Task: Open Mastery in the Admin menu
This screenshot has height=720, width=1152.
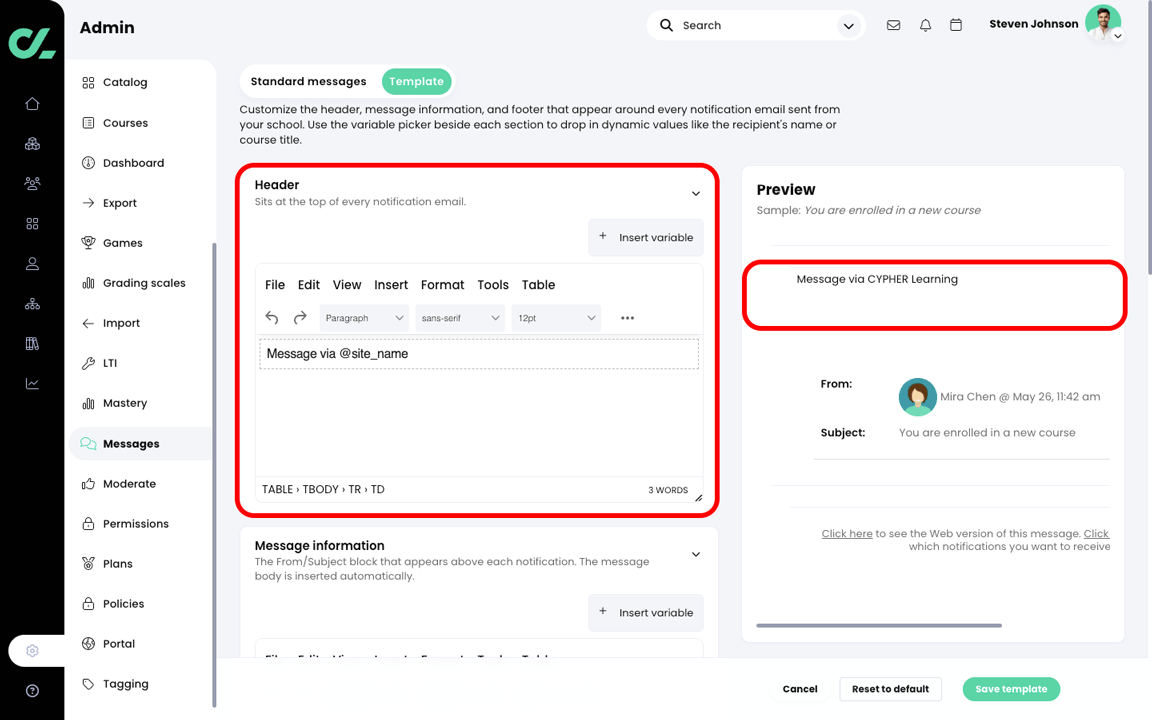Action: click(125, 403)
